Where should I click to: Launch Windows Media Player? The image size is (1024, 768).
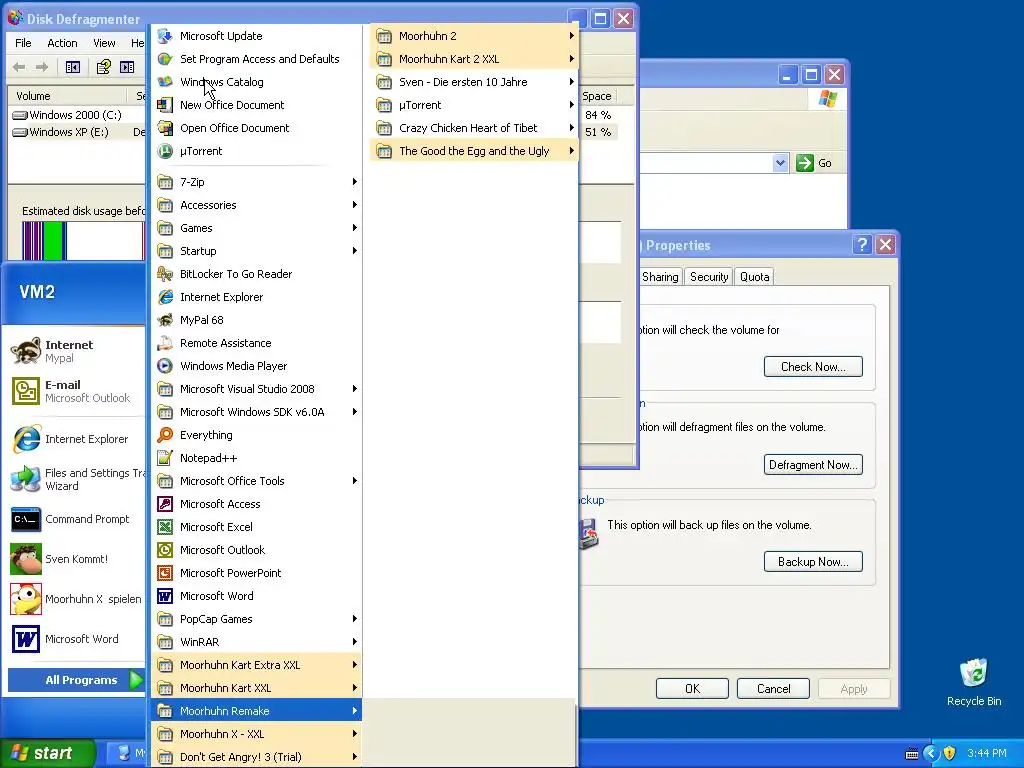(256, 366)
